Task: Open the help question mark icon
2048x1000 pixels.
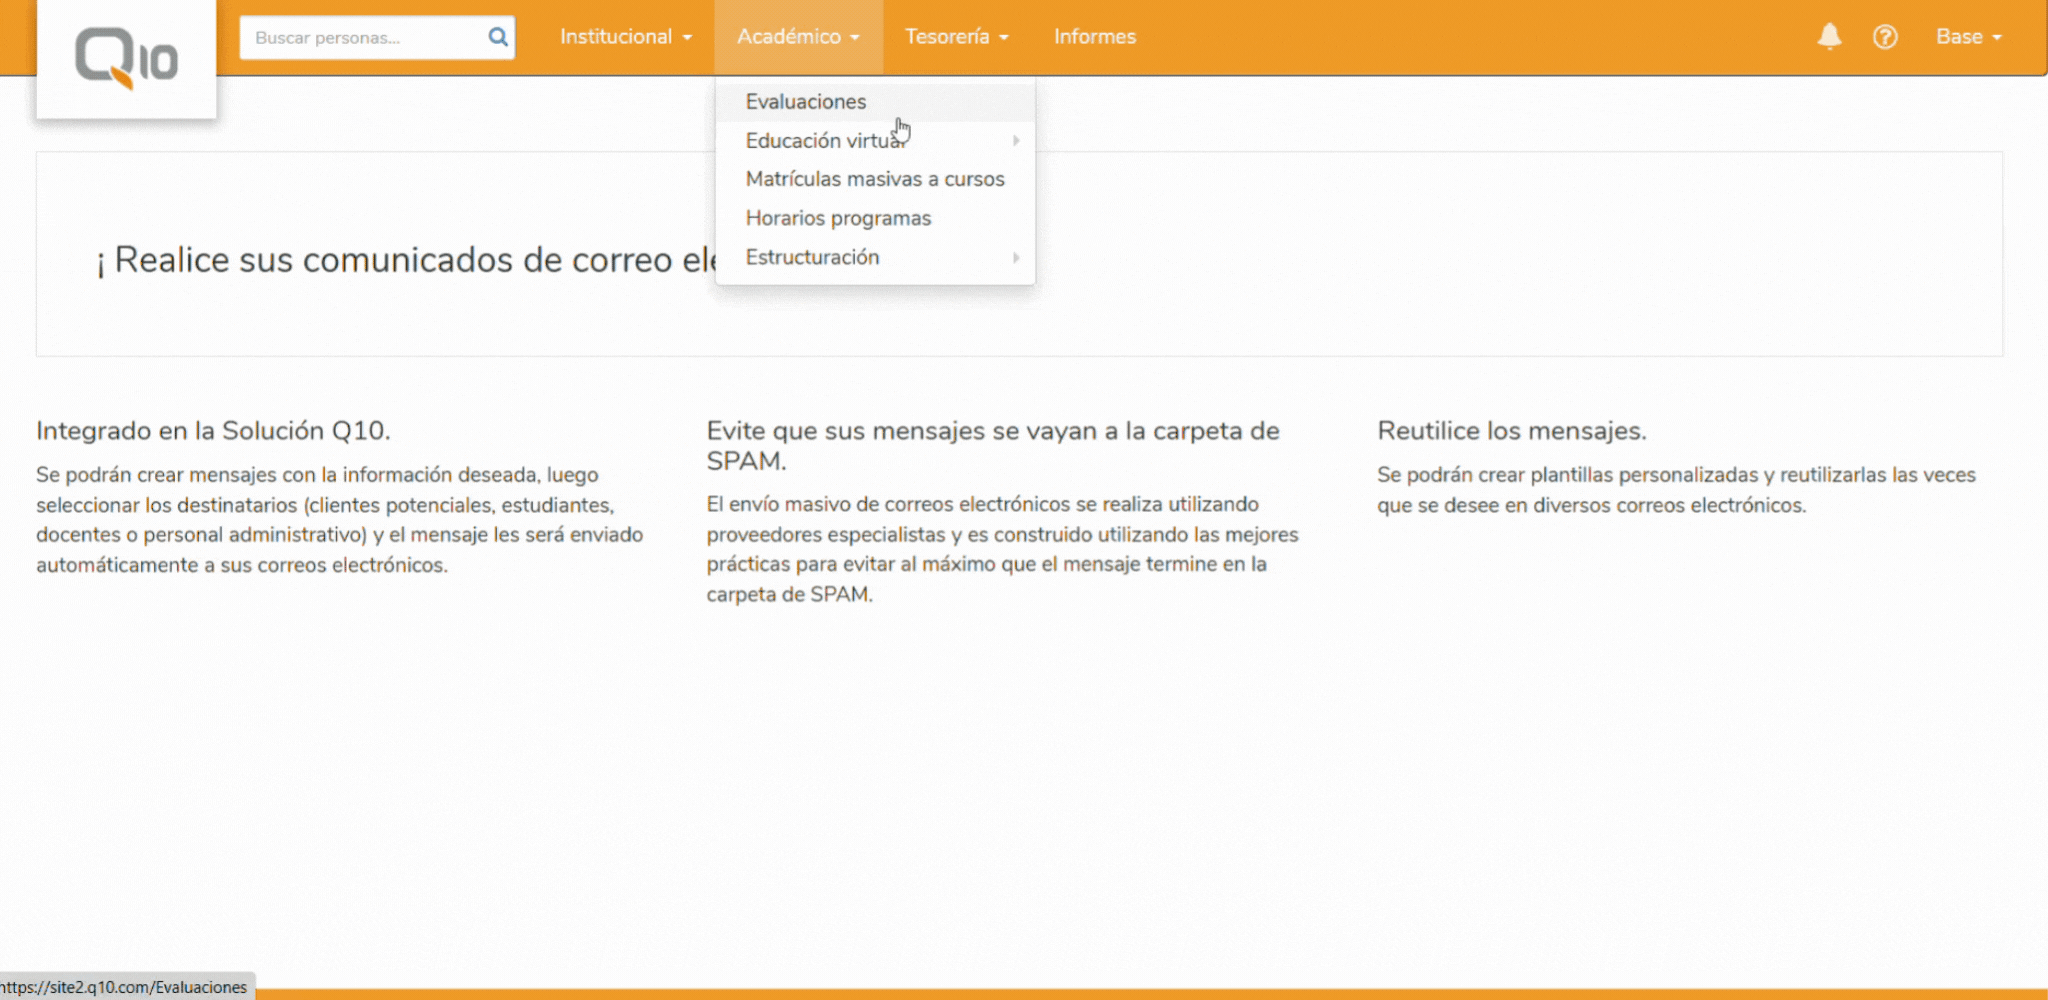Action: [x=1886, y=37]
